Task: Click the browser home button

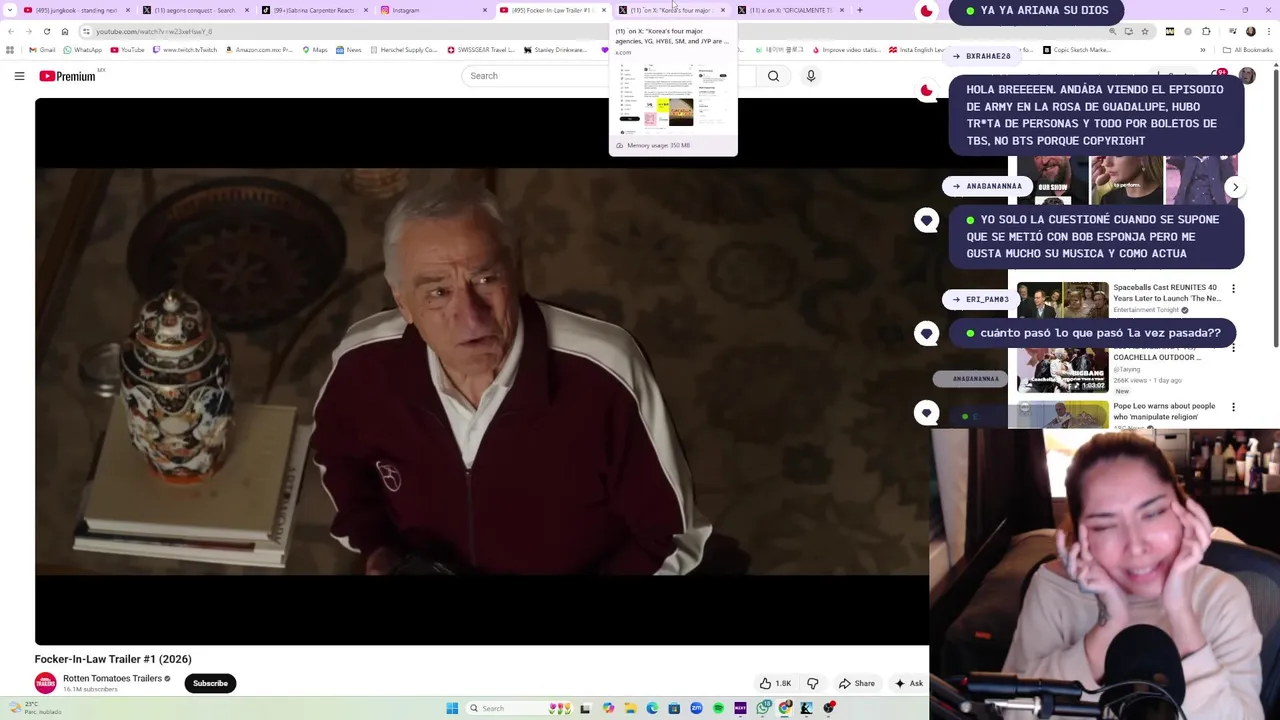Action: (65, 31)
